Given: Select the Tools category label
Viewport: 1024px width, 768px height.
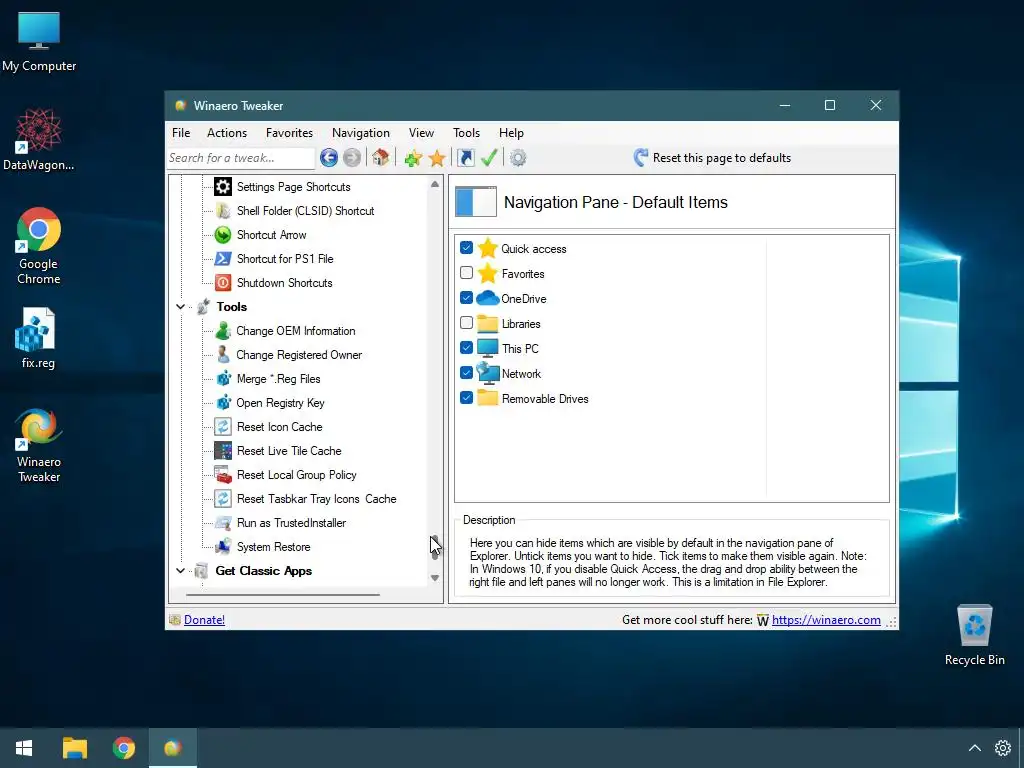Looking at the screenshot, I should [x=232, y=307].
